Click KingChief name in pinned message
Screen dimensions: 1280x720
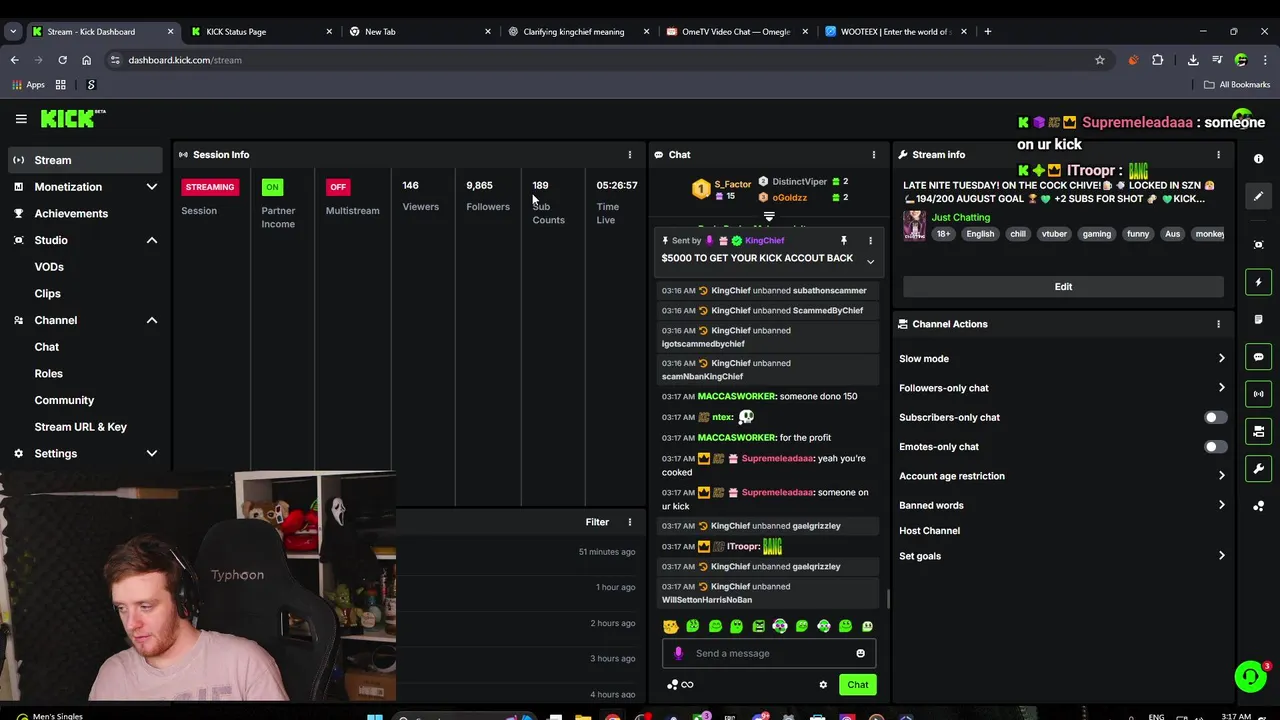coord(765,241)
